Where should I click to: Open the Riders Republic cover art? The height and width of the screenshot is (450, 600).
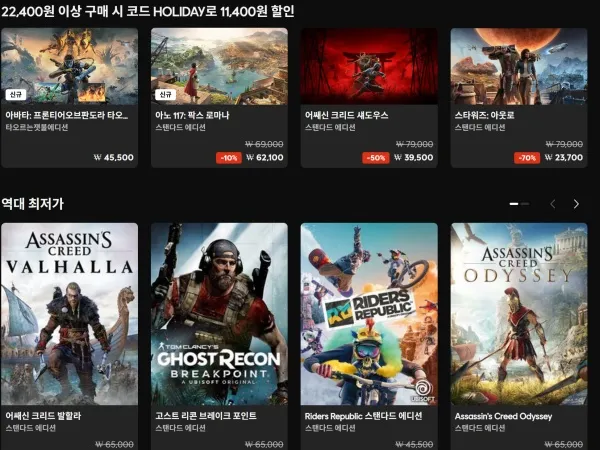click(369, 314)
